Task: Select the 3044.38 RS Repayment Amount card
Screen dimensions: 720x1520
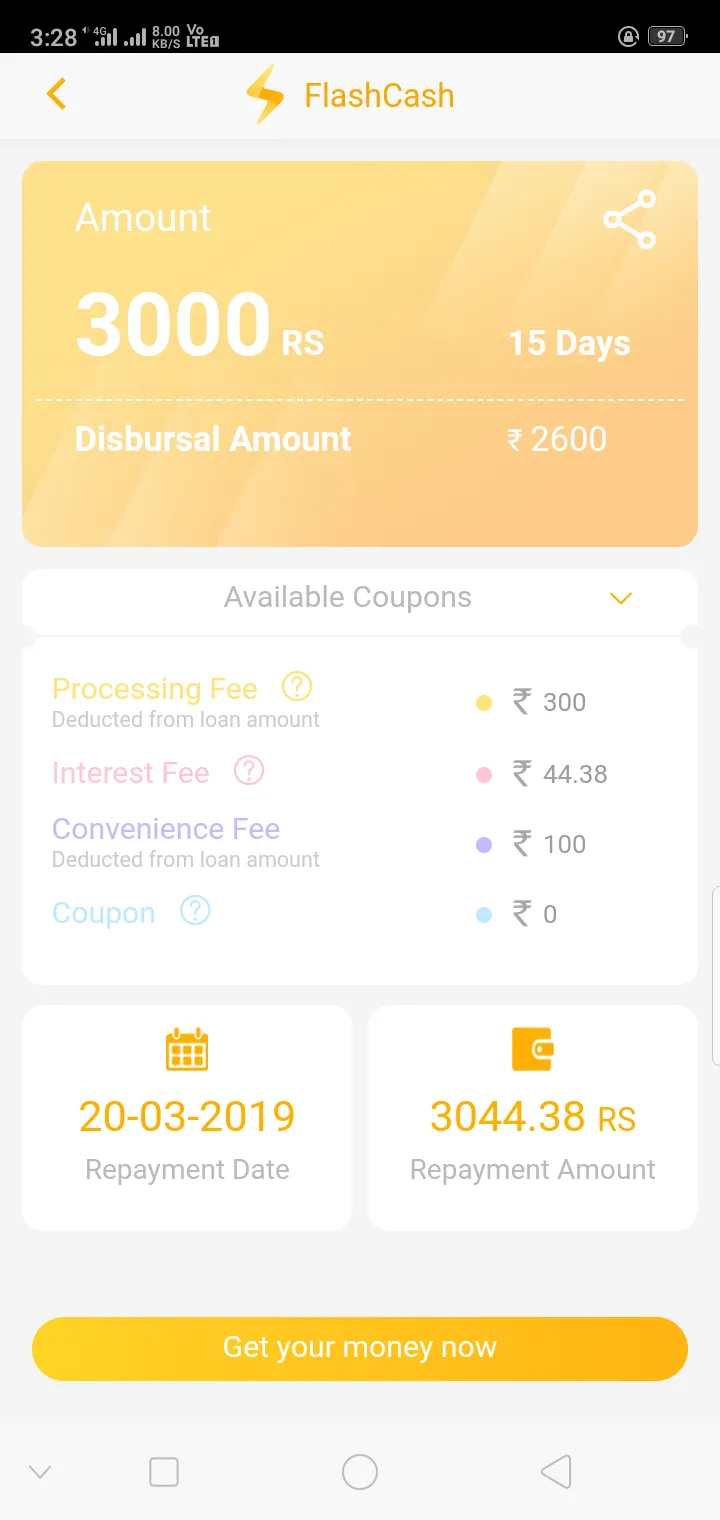Action: pos(533,1117)
